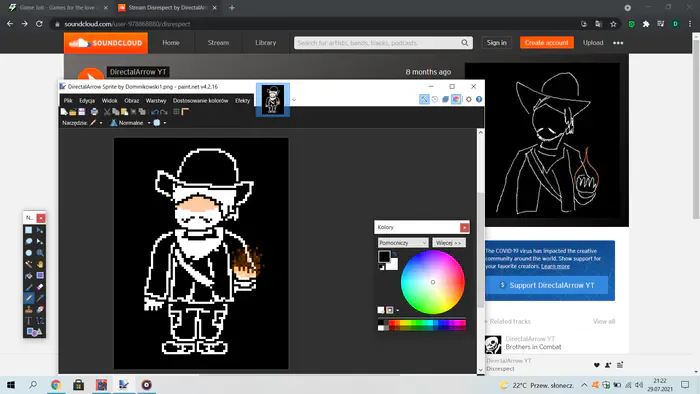Click the secondary white color swatch
Viewport: 700px width, 394px height.
point(393,264)
